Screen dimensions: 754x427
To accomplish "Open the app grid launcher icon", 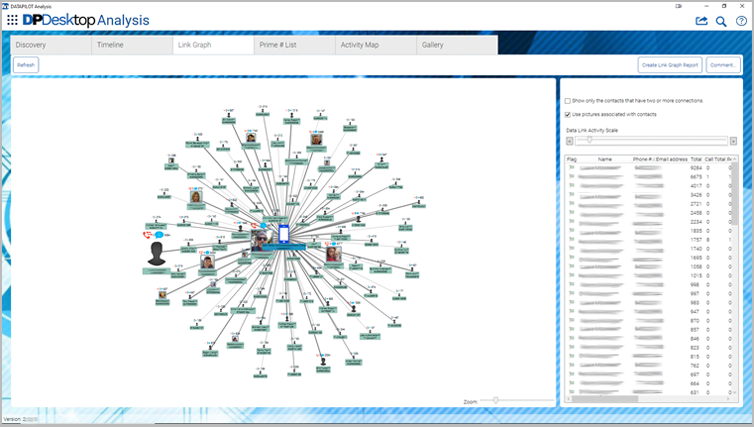I will pyautogui.click(x=12, y=20).
